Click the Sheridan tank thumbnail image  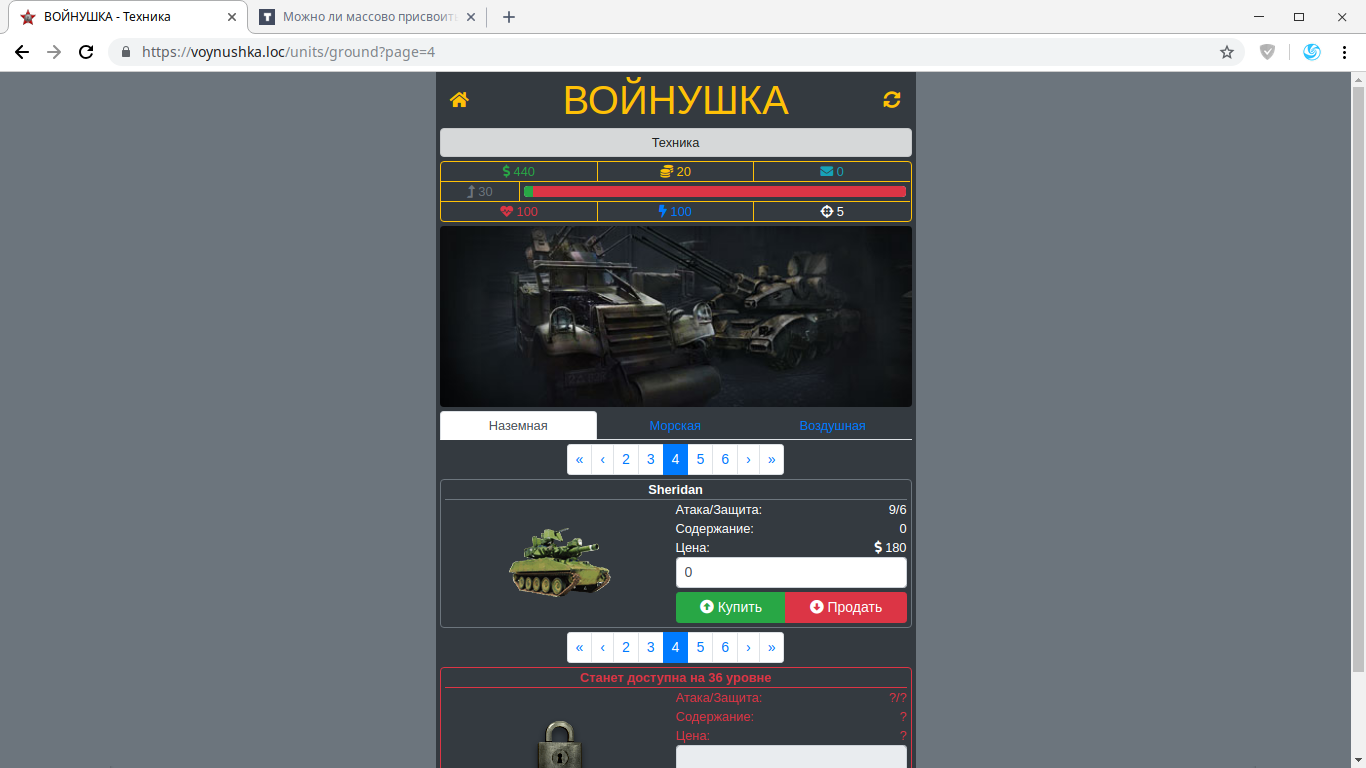(x=559, y=562)
